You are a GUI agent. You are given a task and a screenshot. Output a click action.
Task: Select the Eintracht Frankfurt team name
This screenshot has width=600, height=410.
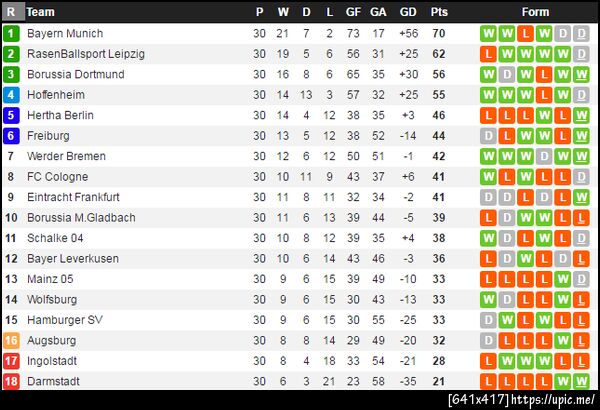pyautogui.click(x=73, y=197)
